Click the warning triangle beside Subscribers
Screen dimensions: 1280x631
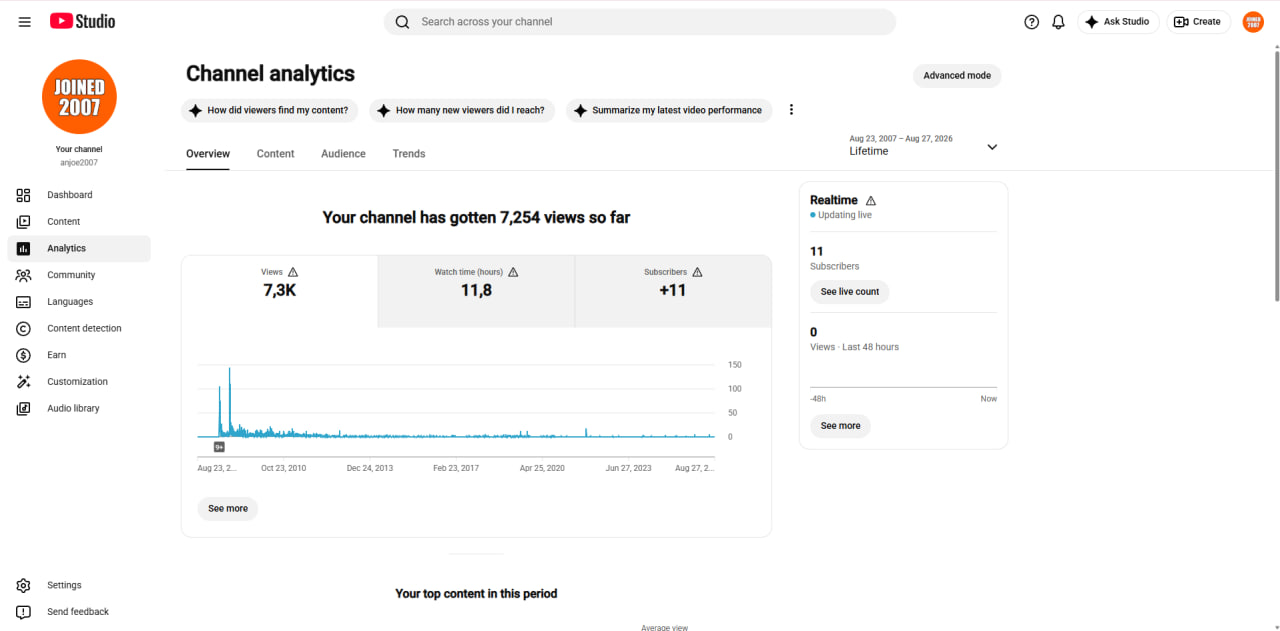(697, 272)
